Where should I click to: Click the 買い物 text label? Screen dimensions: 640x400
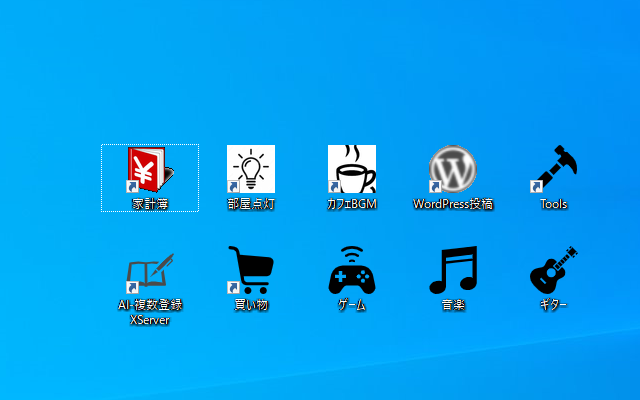point(251,305)
